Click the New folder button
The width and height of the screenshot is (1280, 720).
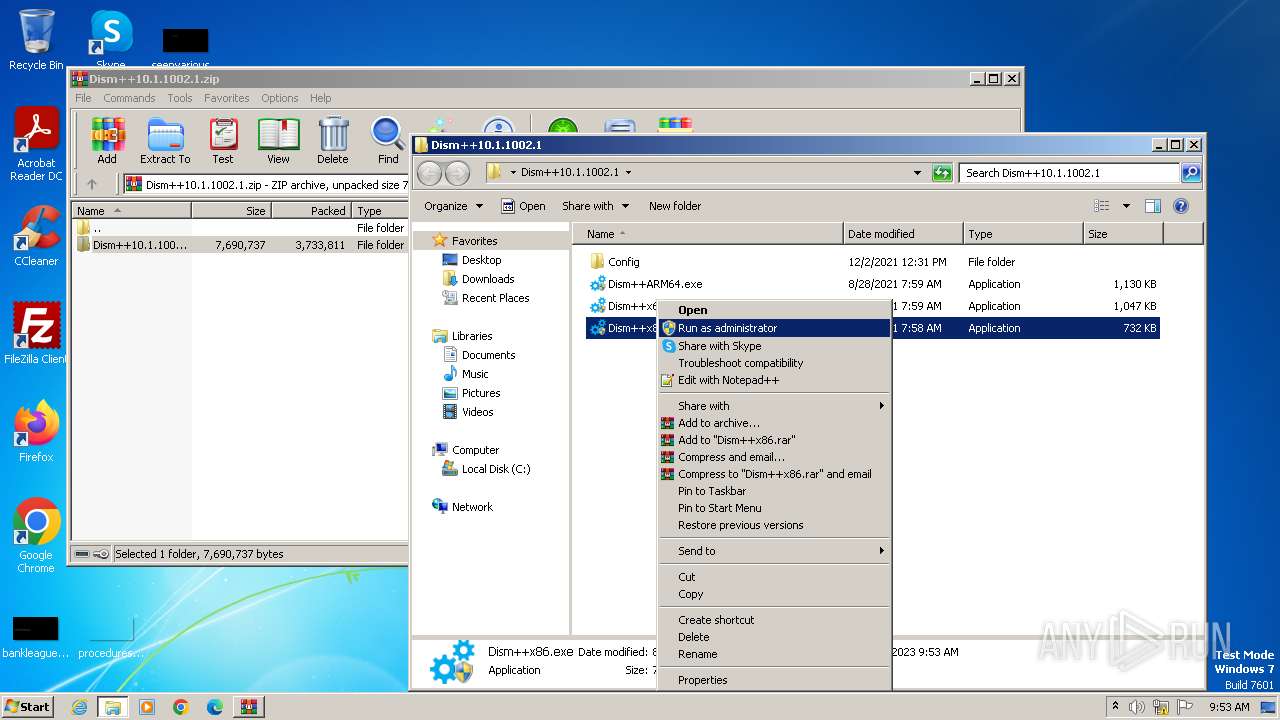coord(675,206)
